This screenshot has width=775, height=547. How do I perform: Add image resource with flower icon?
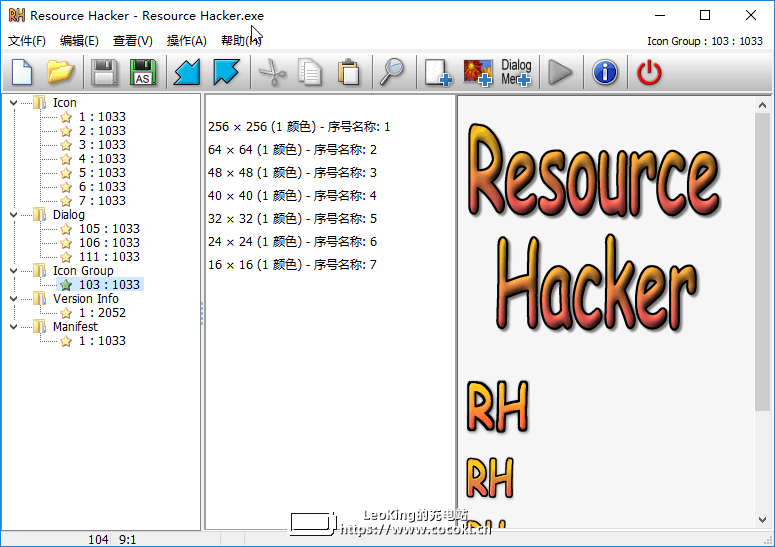pyautogui.click(x=477, y=72)
